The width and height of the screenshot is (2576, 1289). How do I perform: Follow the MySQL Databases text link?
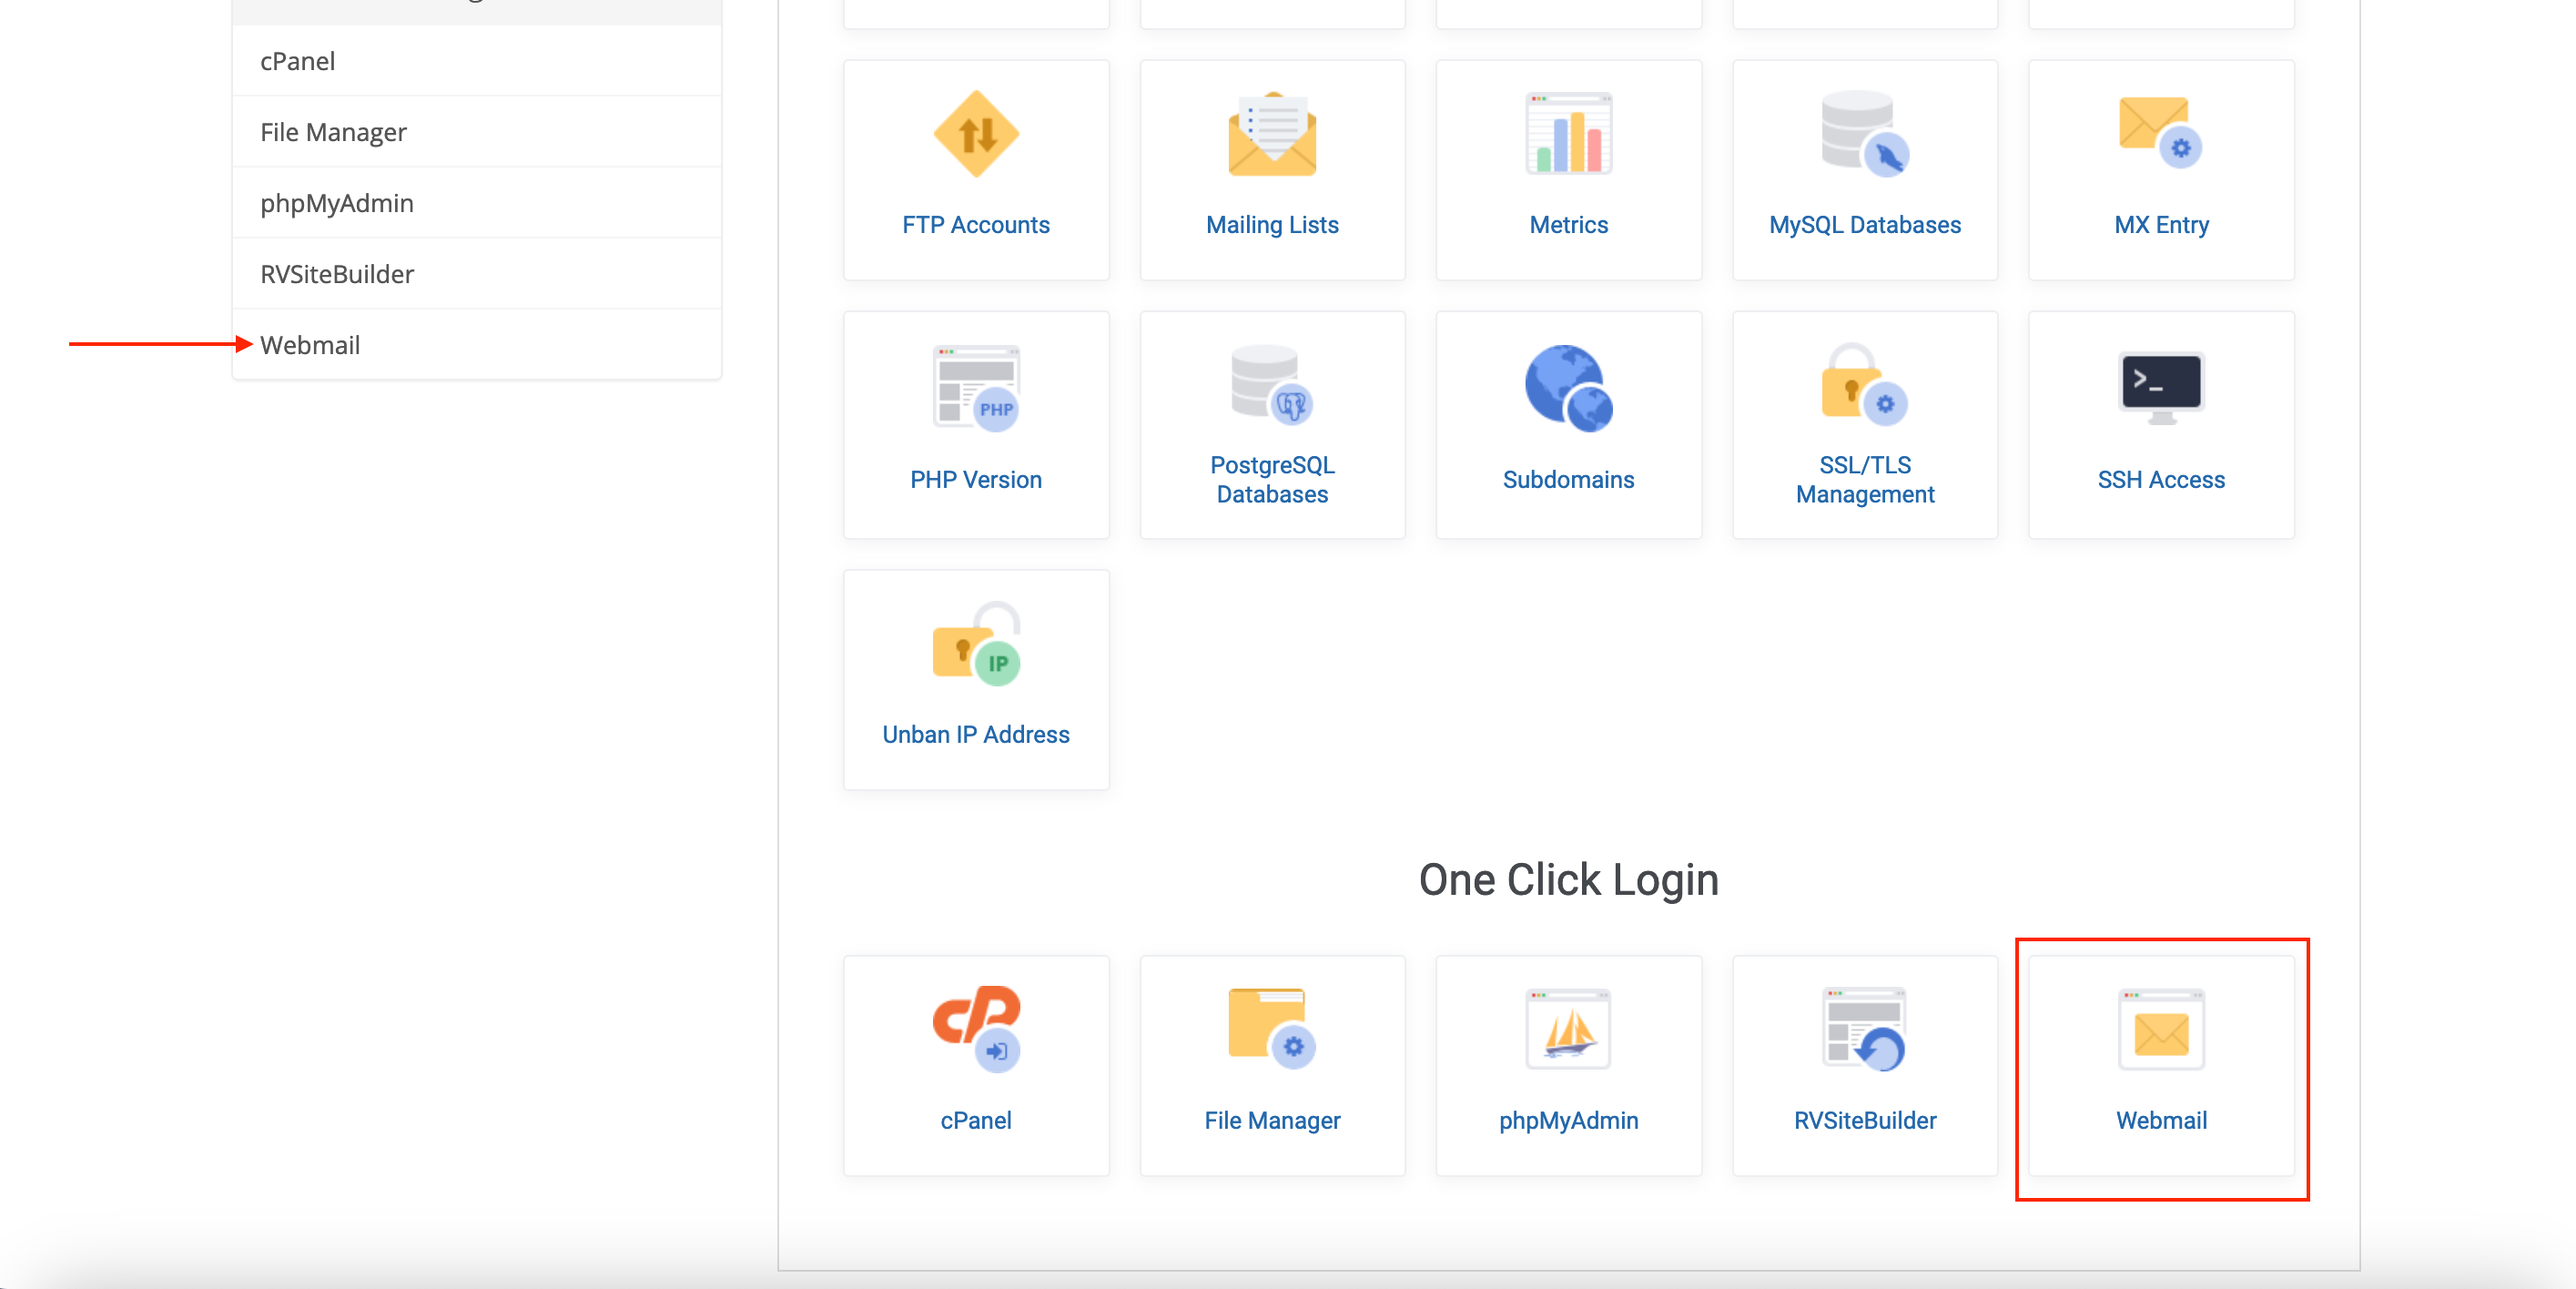1865,225
